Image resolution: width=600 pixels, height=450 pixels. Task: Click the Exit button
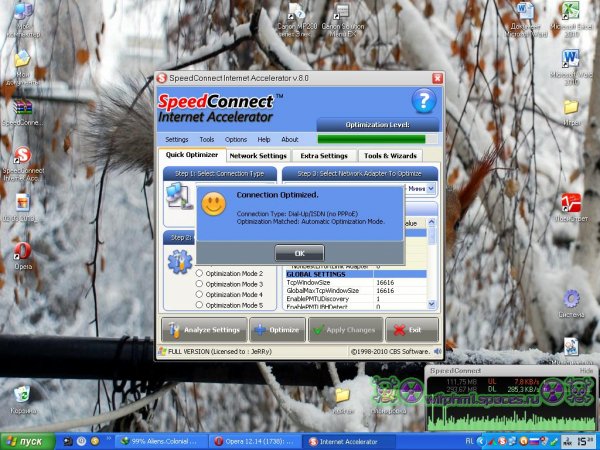412,329
